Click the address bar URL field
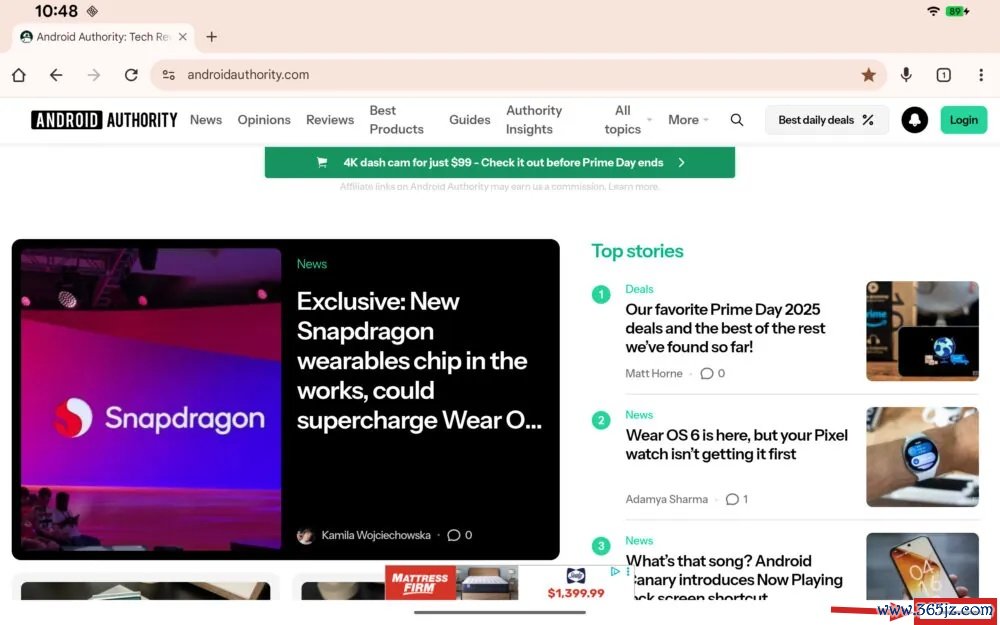 coord(518,75)
